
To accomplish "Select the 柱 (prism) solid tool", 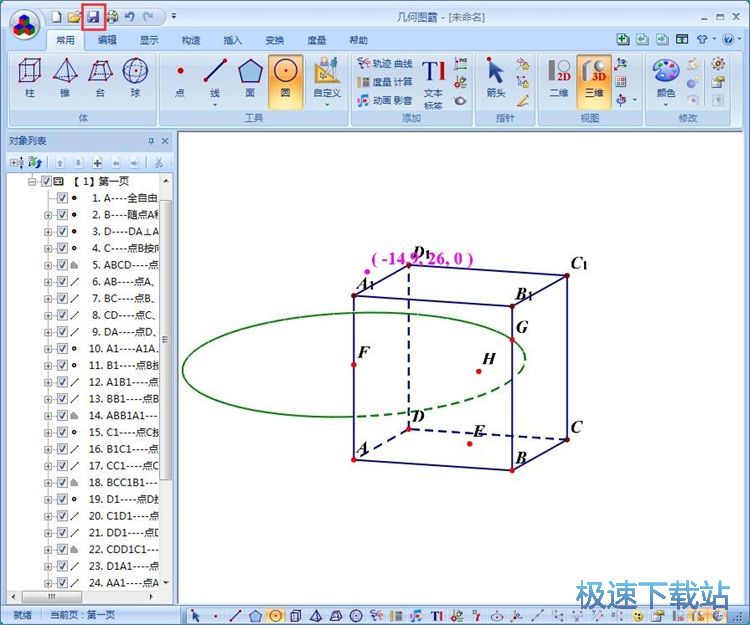I will click(31, 78).
